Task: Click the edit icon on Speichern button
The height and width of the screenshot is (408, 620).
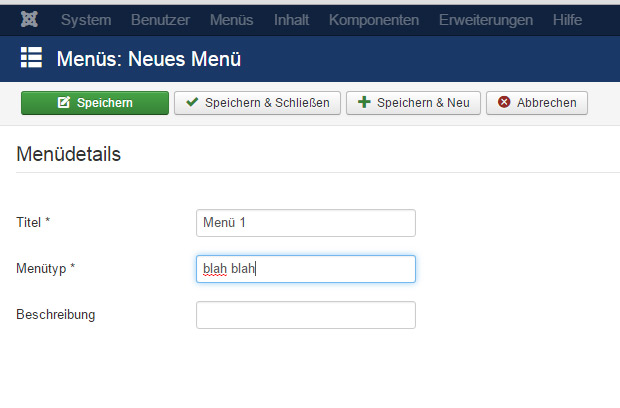Action: pyautogui.click(x=64, y=102)
